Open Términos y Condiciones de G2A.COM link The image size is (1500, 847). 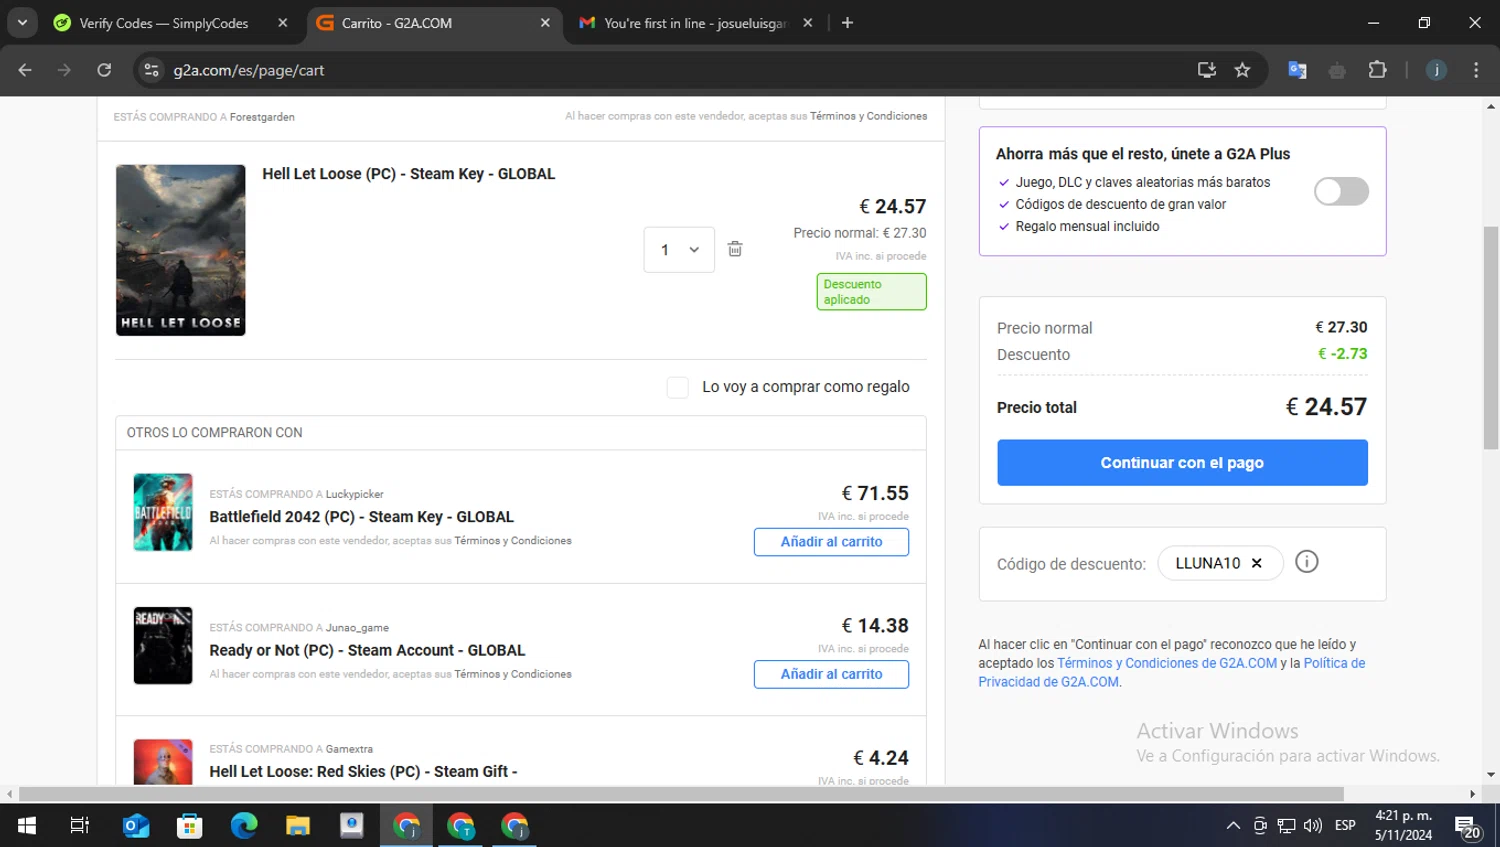[1167, 663]
